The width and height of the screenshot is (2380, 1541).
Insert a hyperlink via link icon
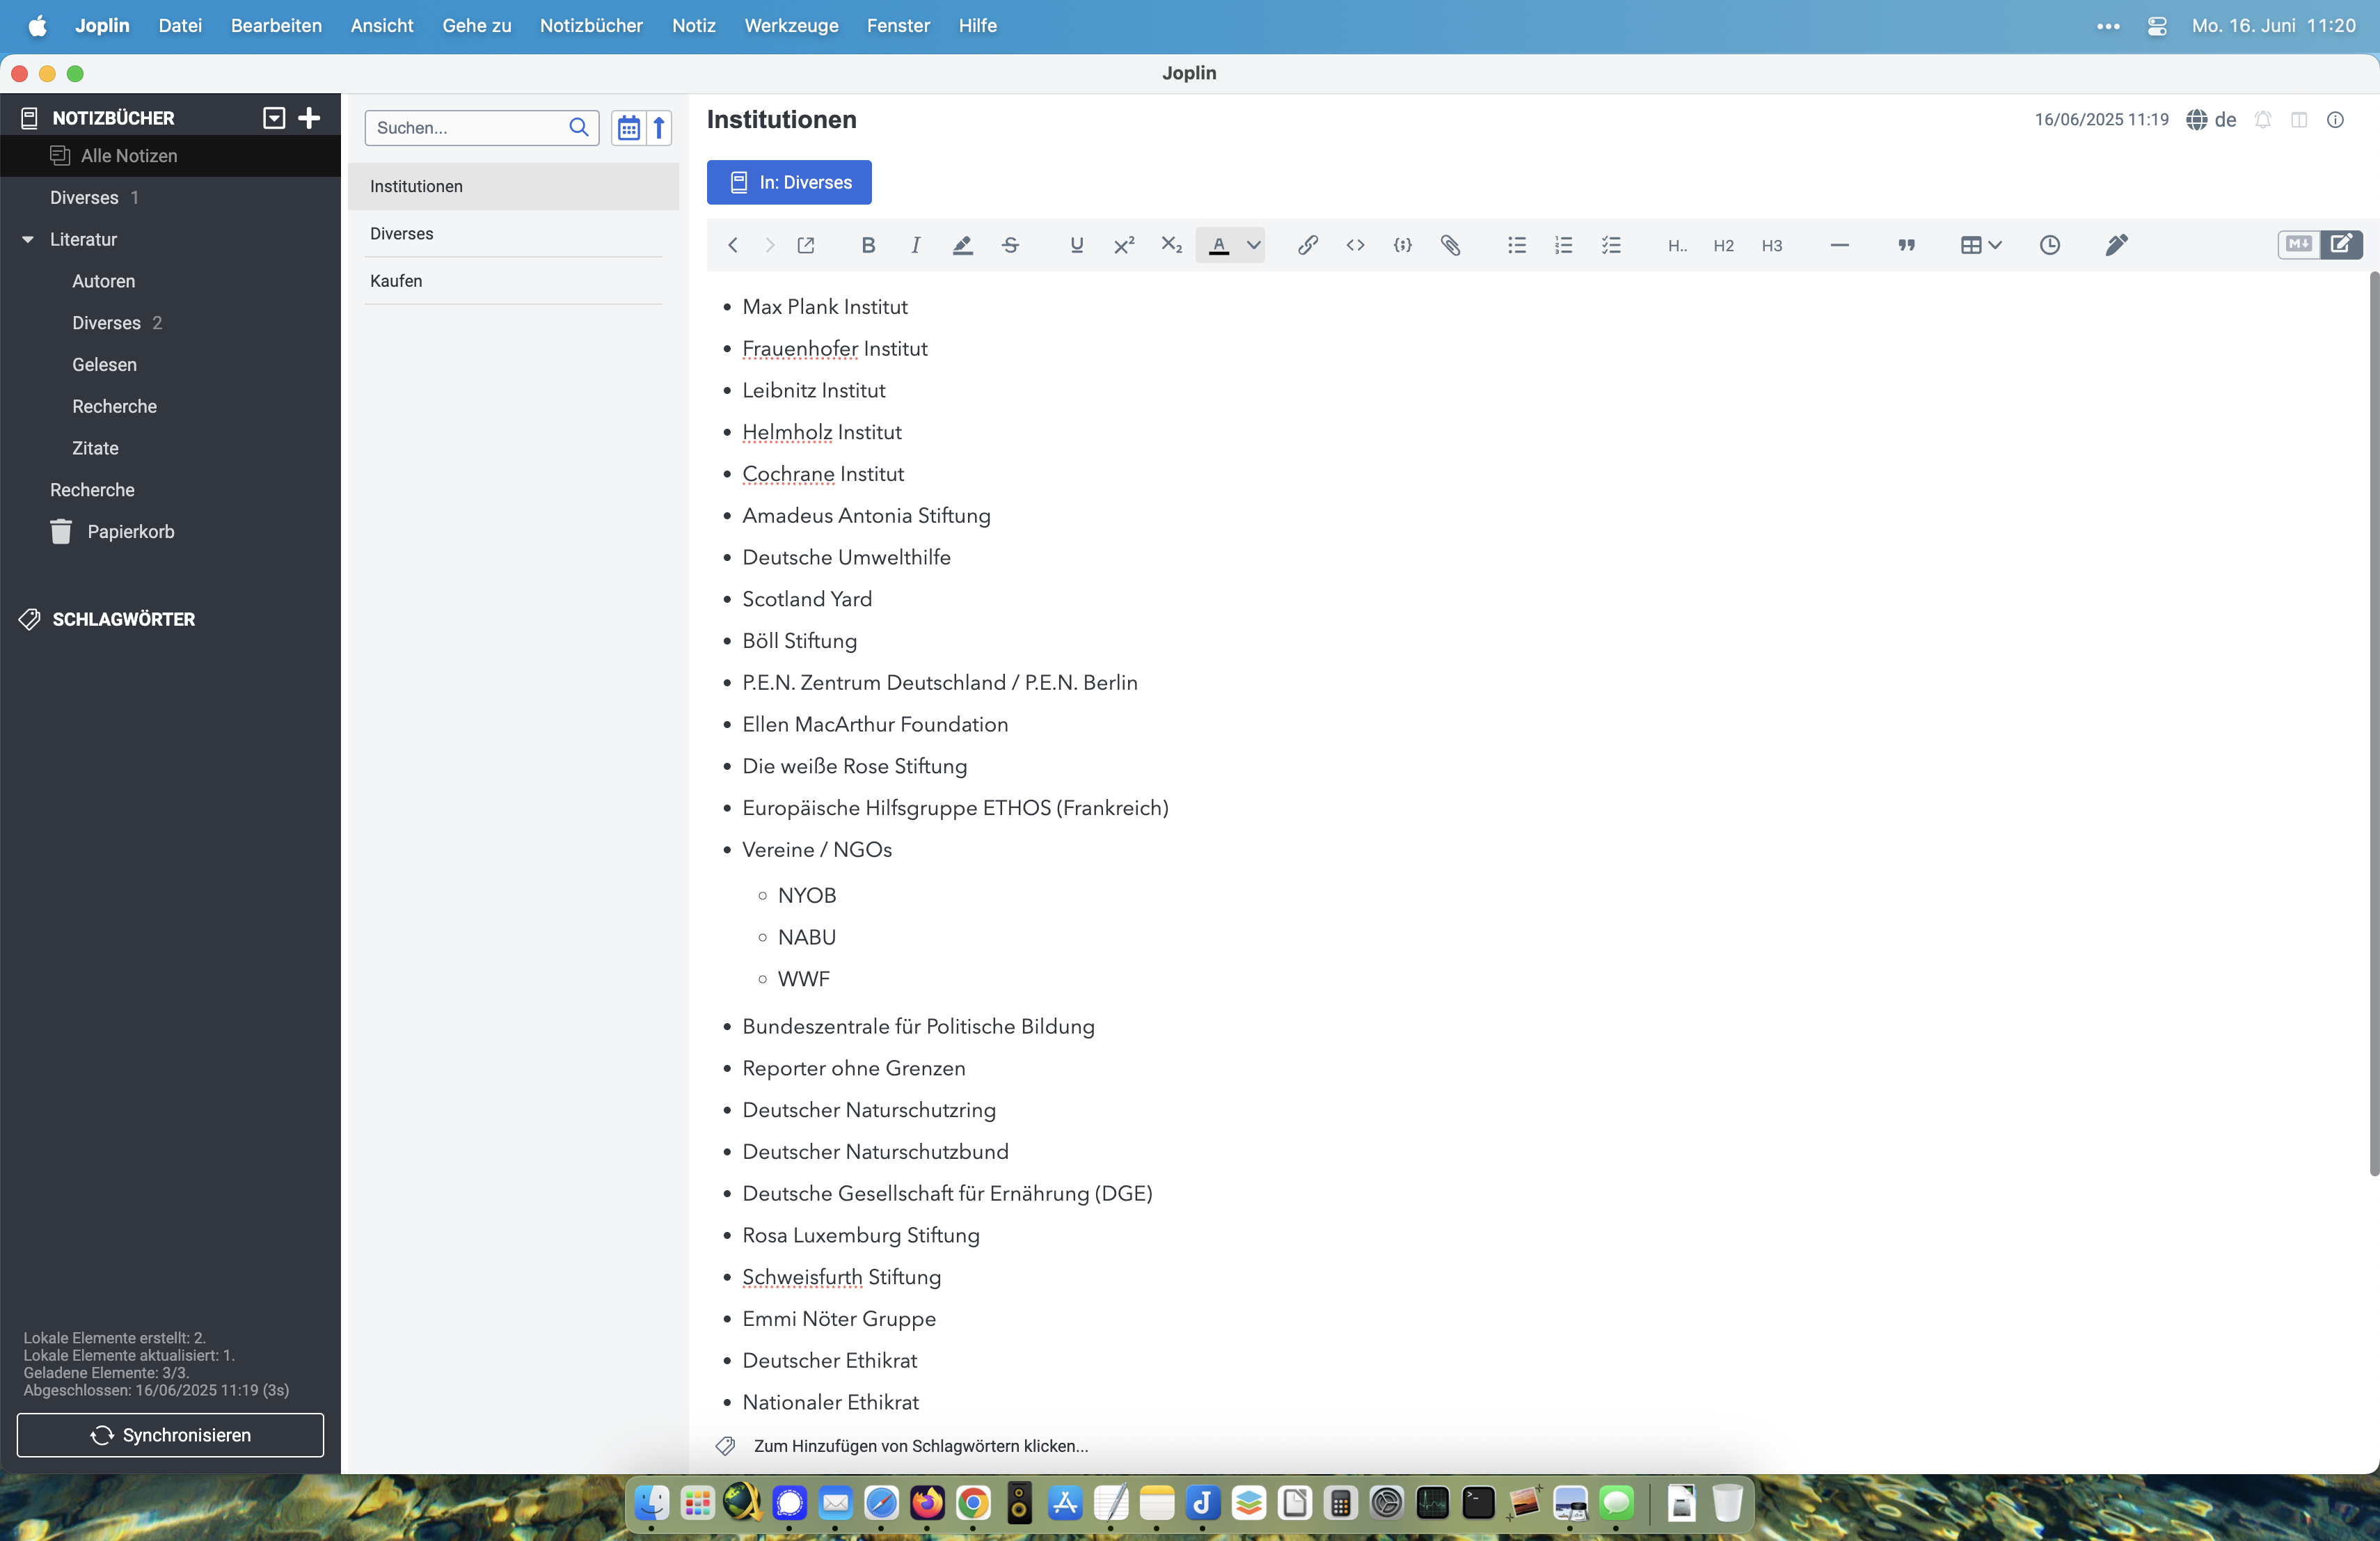pyautogui.click(x=1307, y=245)
